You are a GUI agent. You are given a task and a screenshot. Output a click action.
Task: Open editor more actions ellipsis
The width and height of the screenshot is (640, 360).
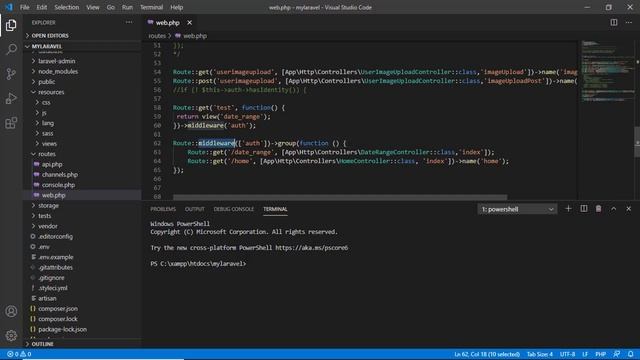click(629, 22)
